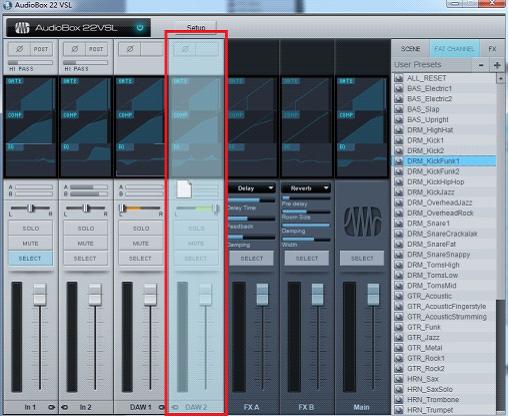Mute the In 2 channel
Viewport: 509px width, 417px height.
86,244
